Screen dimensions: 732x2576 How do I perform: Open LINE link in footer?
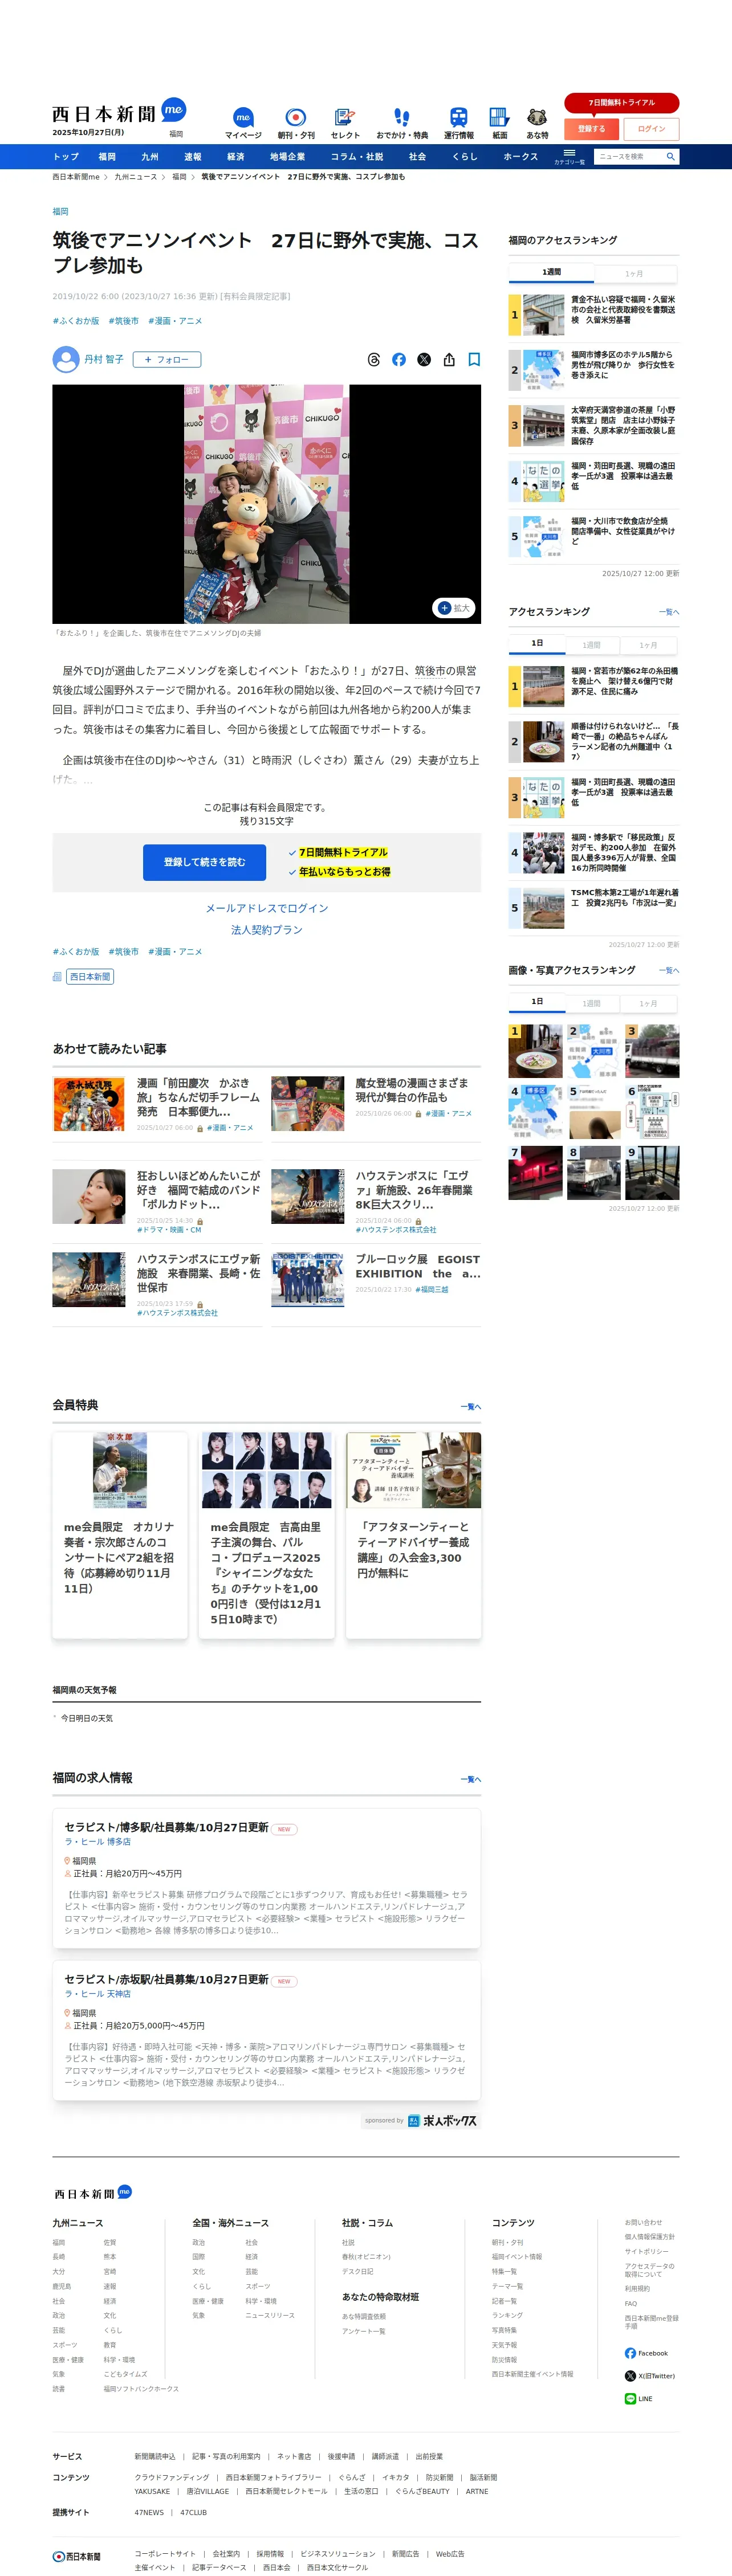click(x=638, y=2399)
